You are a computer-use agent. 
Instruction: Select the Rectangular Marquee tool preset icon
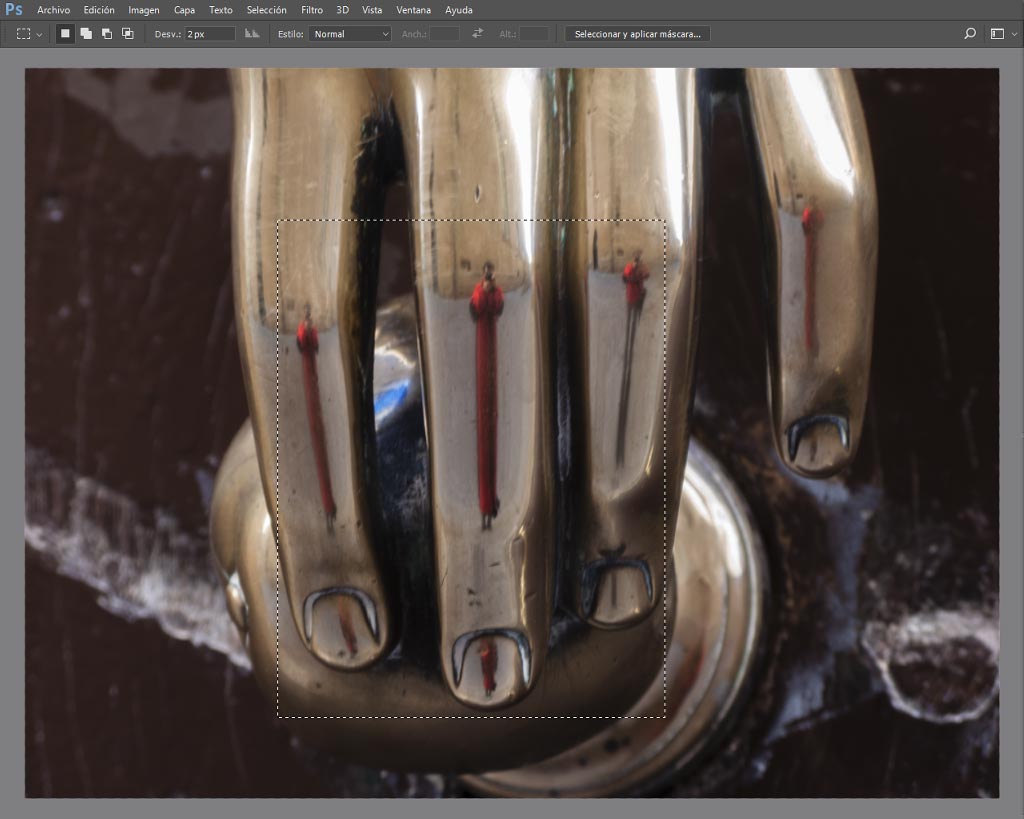24,34
